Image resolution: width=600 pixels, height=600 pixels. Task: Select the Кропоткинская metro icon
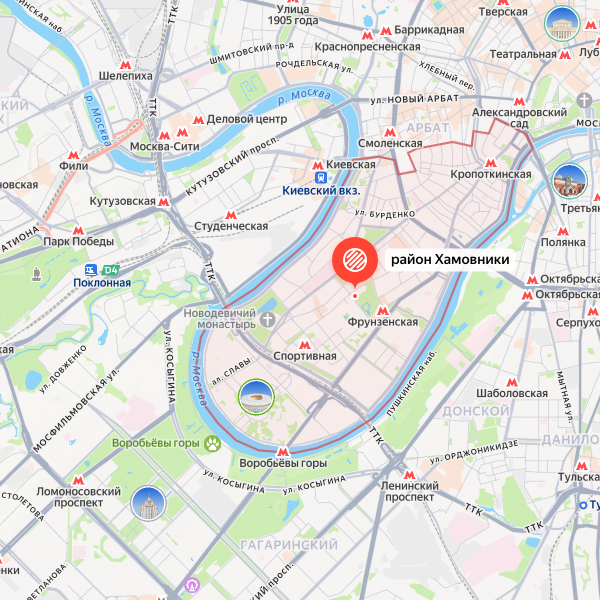pos(491,163)
